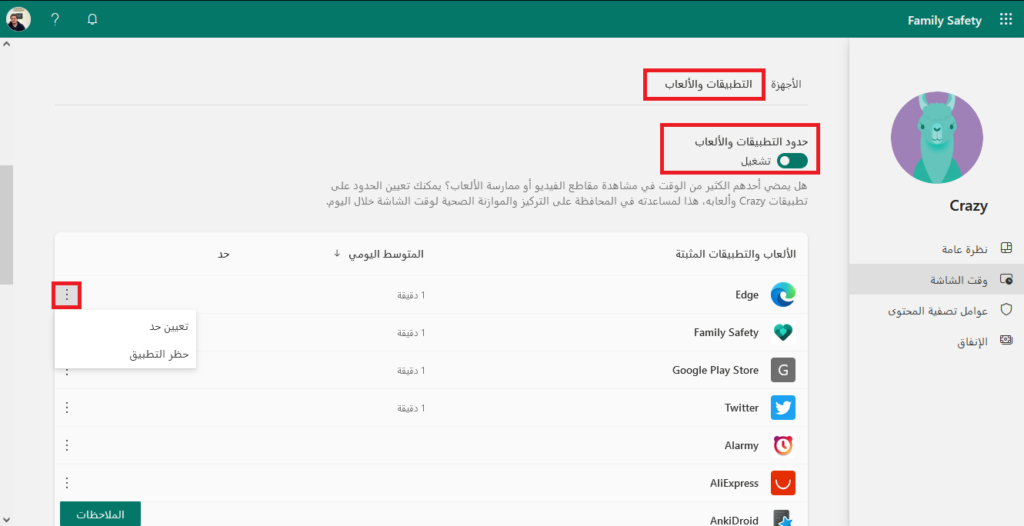Click the Family Safety header title
Image resolution: width=1024 pixels, height=526 pixels.
[x=944, y=20]
